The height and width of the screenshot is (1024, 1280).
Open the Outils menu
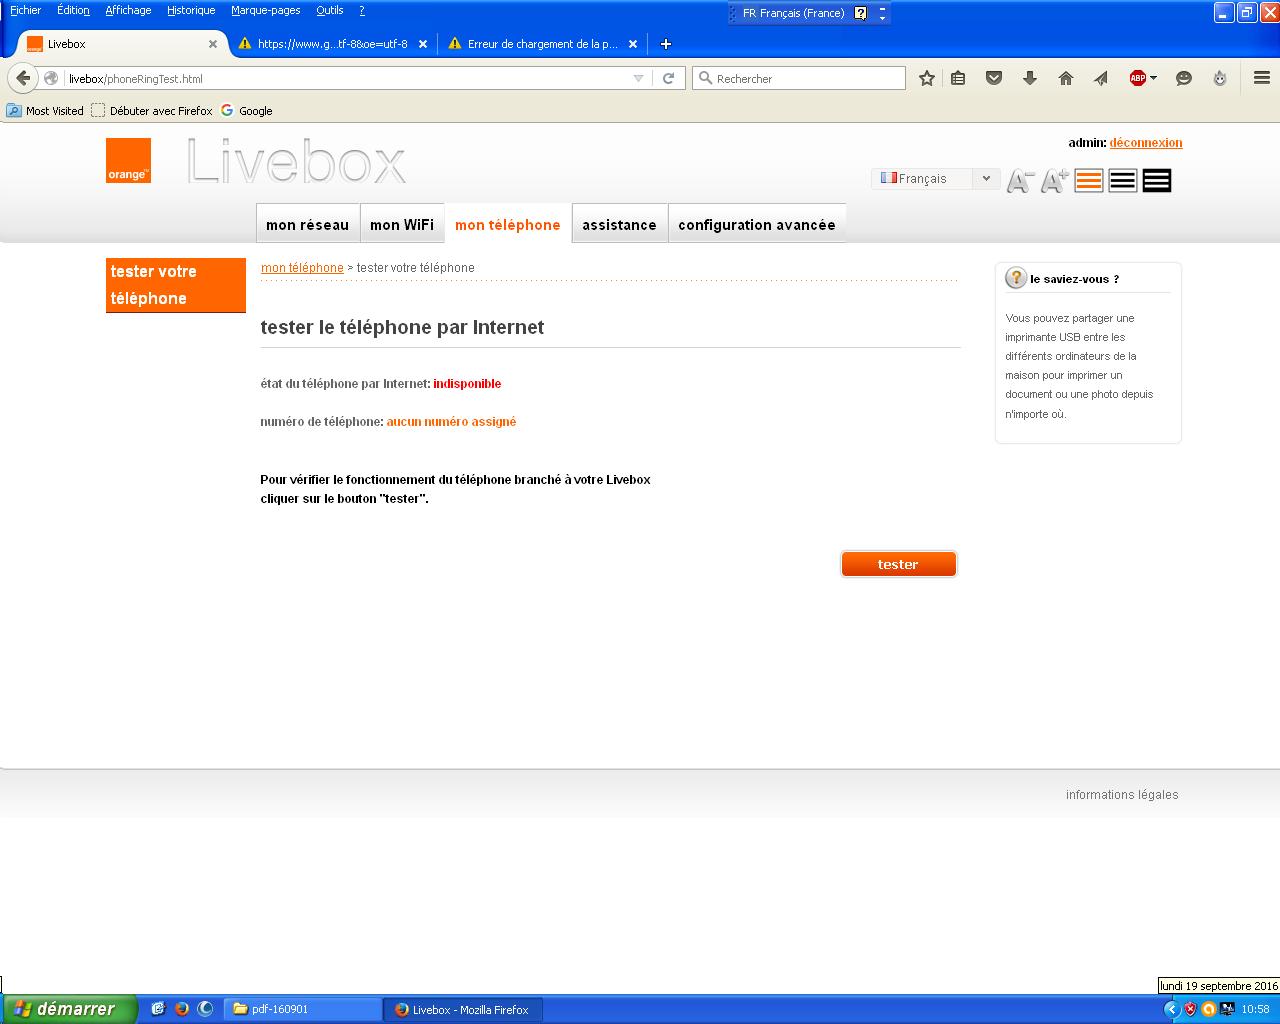(x=329, y=10)
